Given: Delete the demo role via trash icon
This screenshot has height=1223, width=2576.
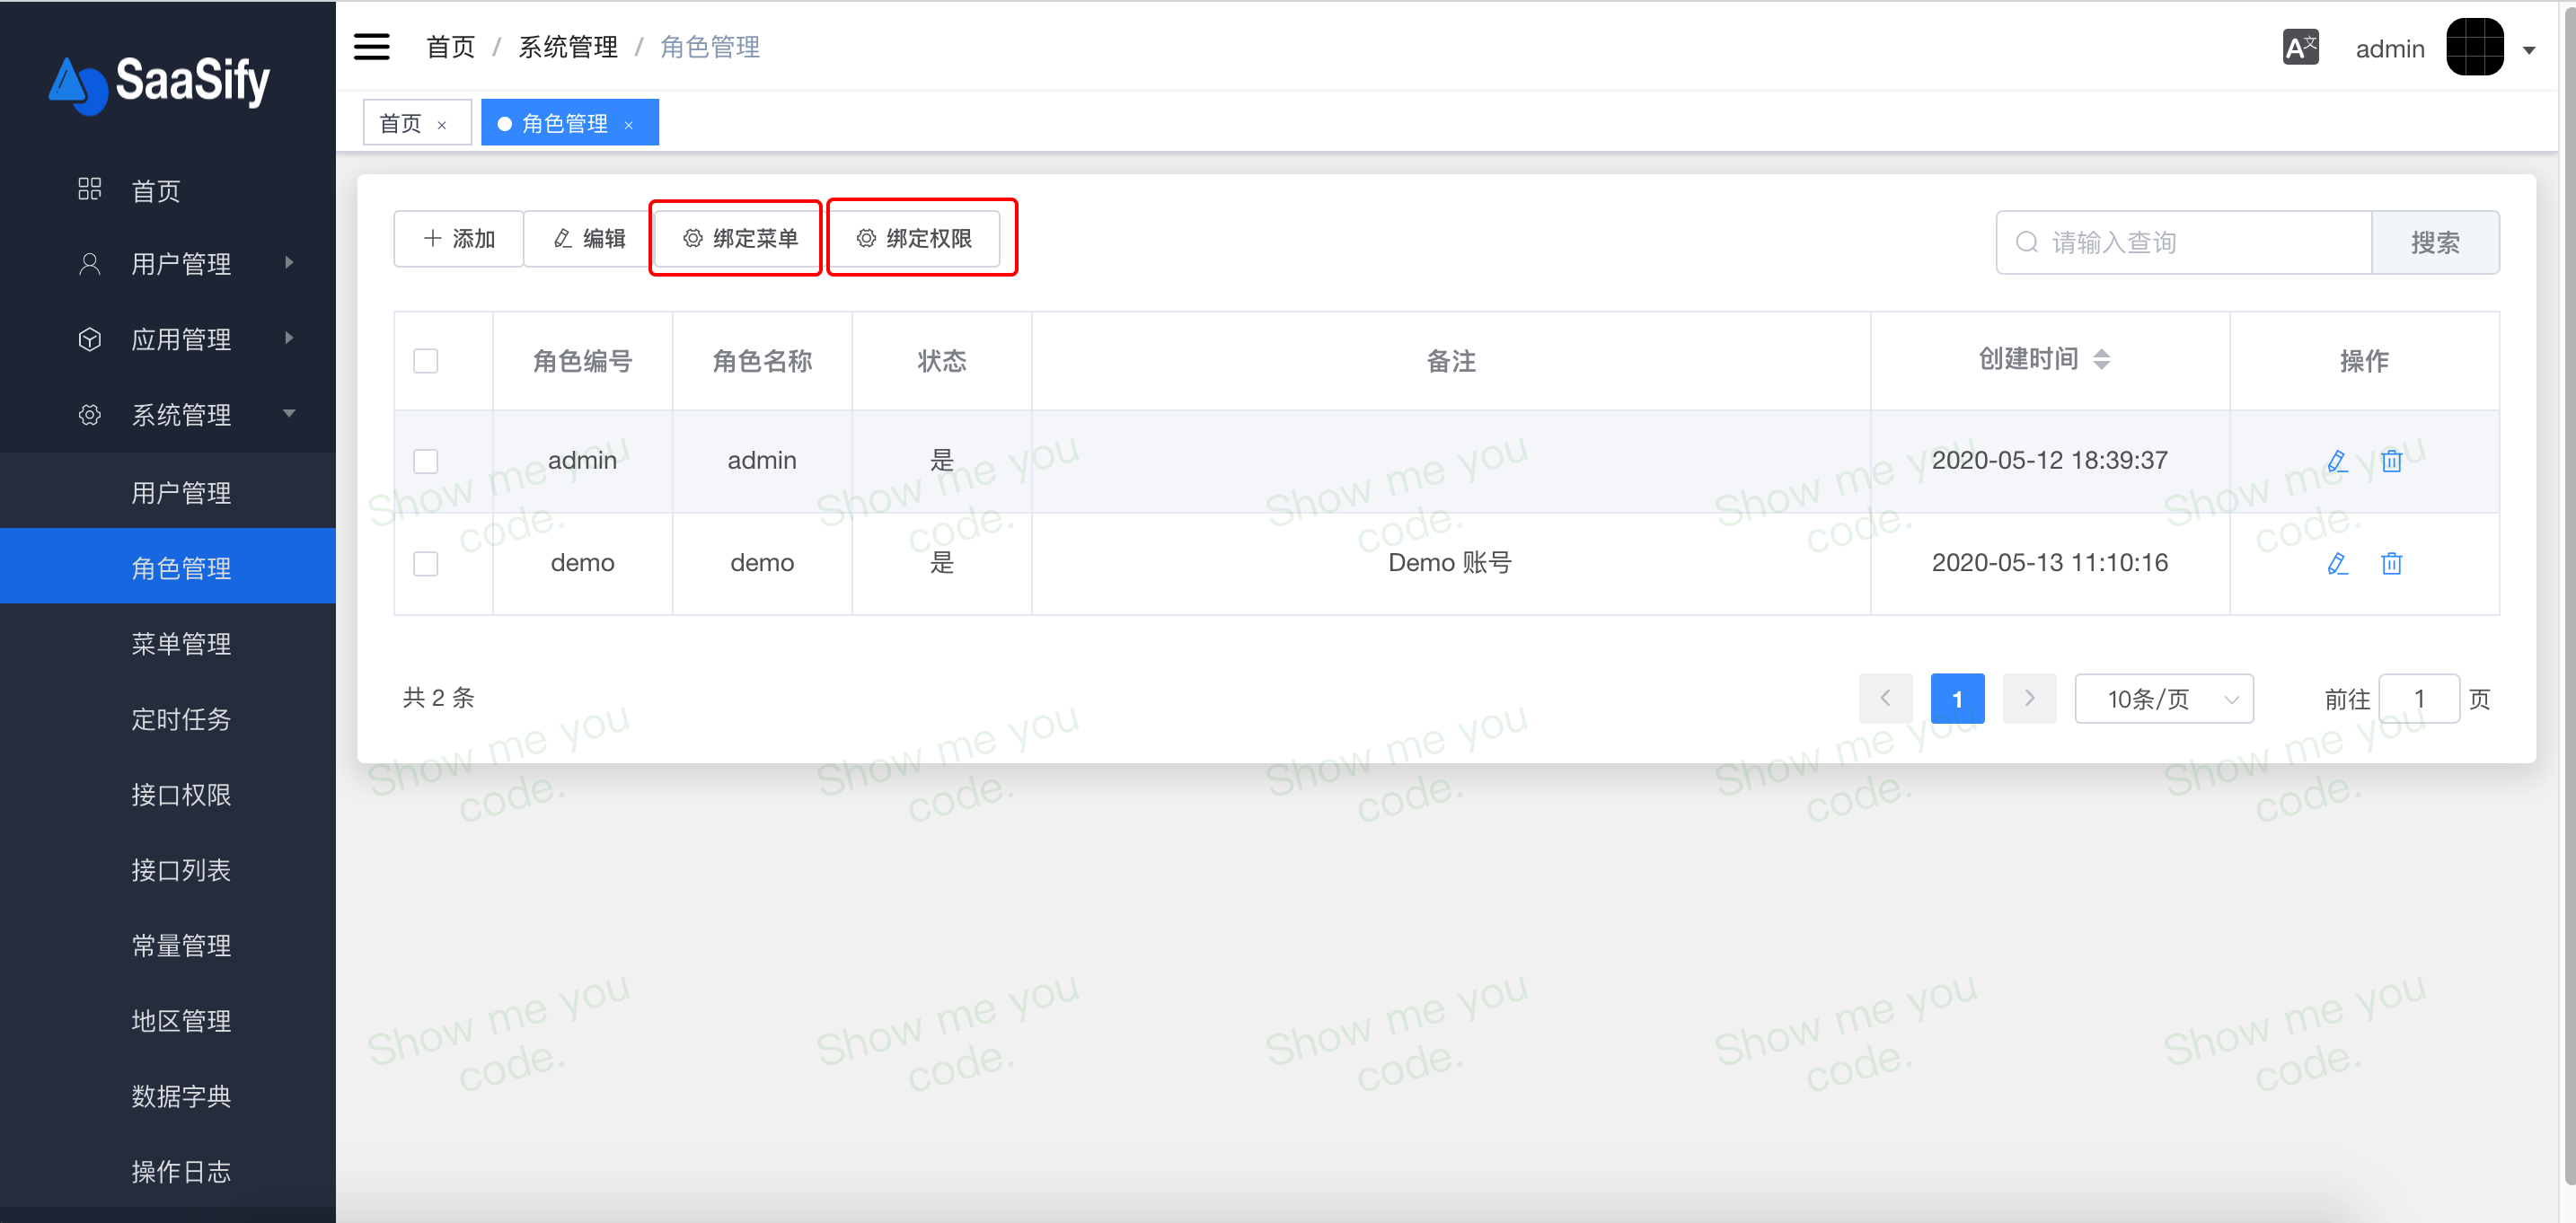Looking at the screenshot, I should click(2391, 563).
